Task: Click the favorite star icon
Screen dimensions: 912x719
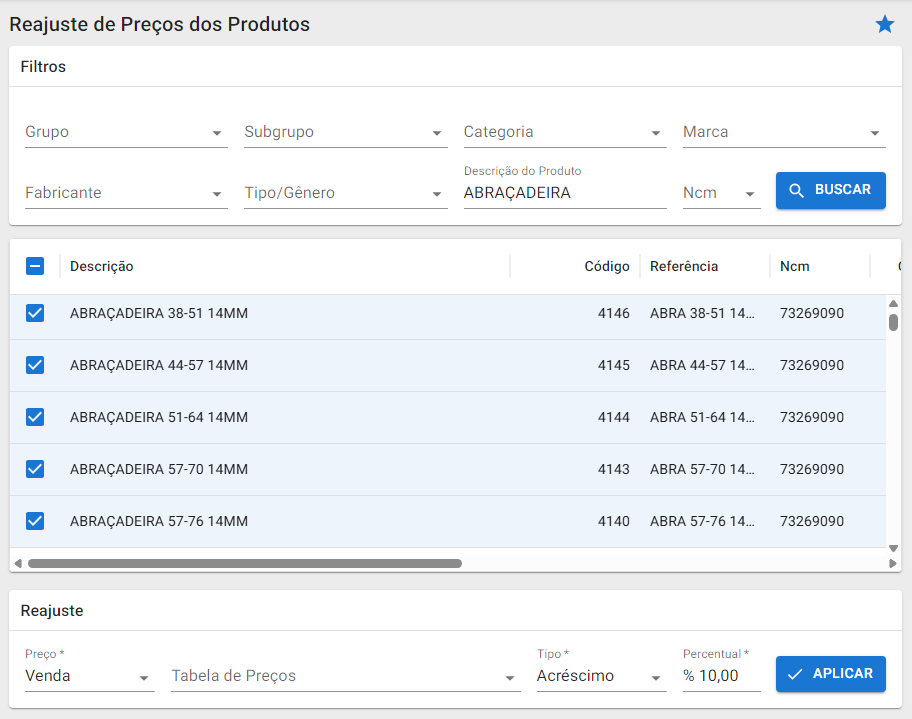Action: coord(885,25)
